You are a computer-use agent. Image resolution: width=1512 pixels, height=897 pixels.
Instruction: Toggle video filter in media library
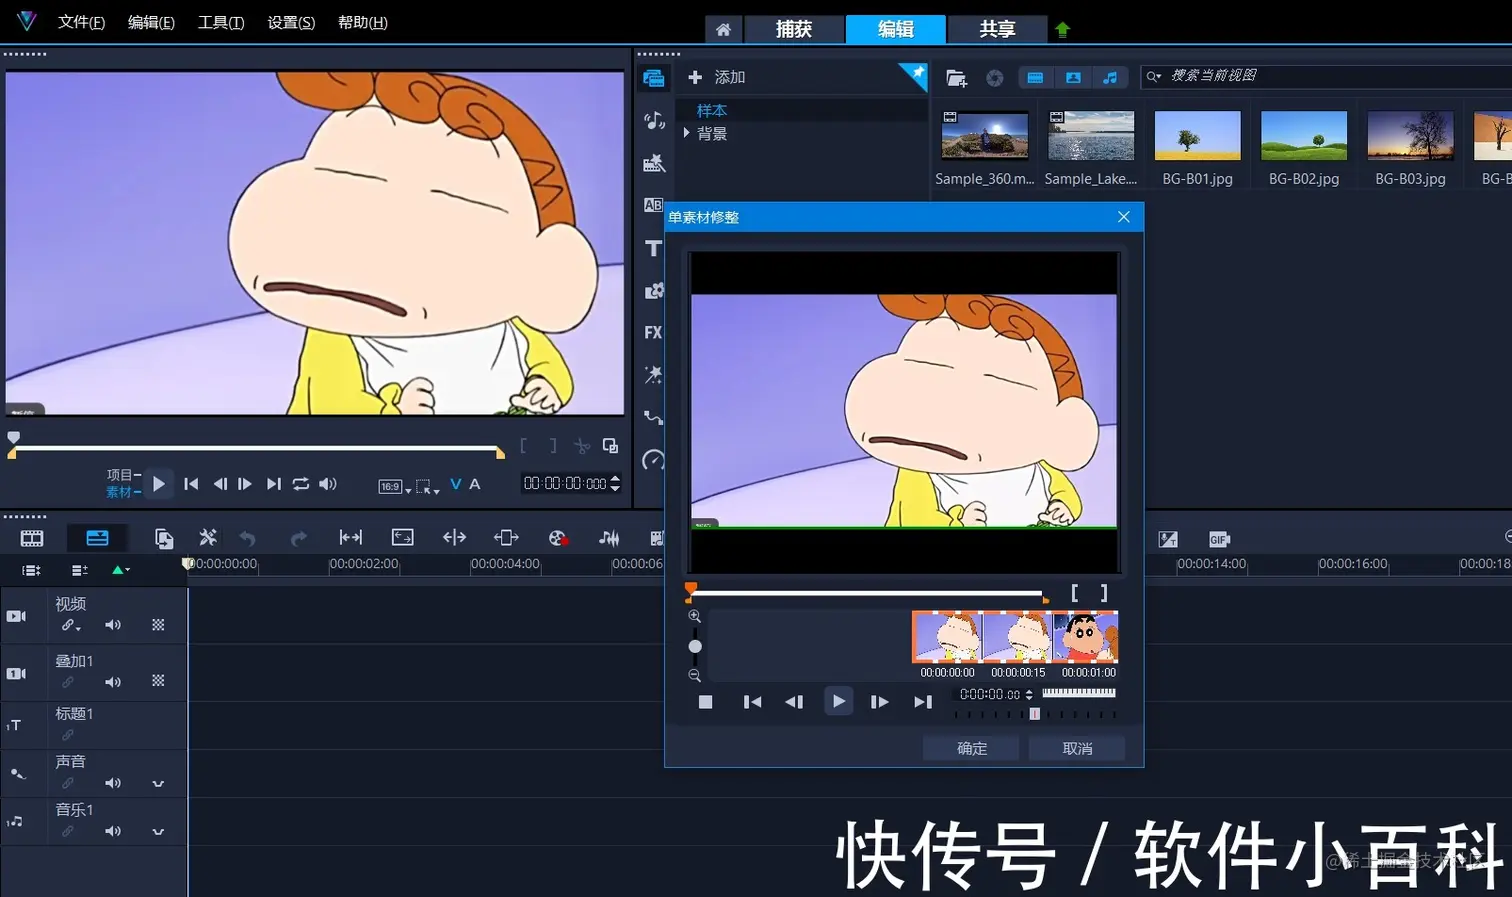(1035, 77)
